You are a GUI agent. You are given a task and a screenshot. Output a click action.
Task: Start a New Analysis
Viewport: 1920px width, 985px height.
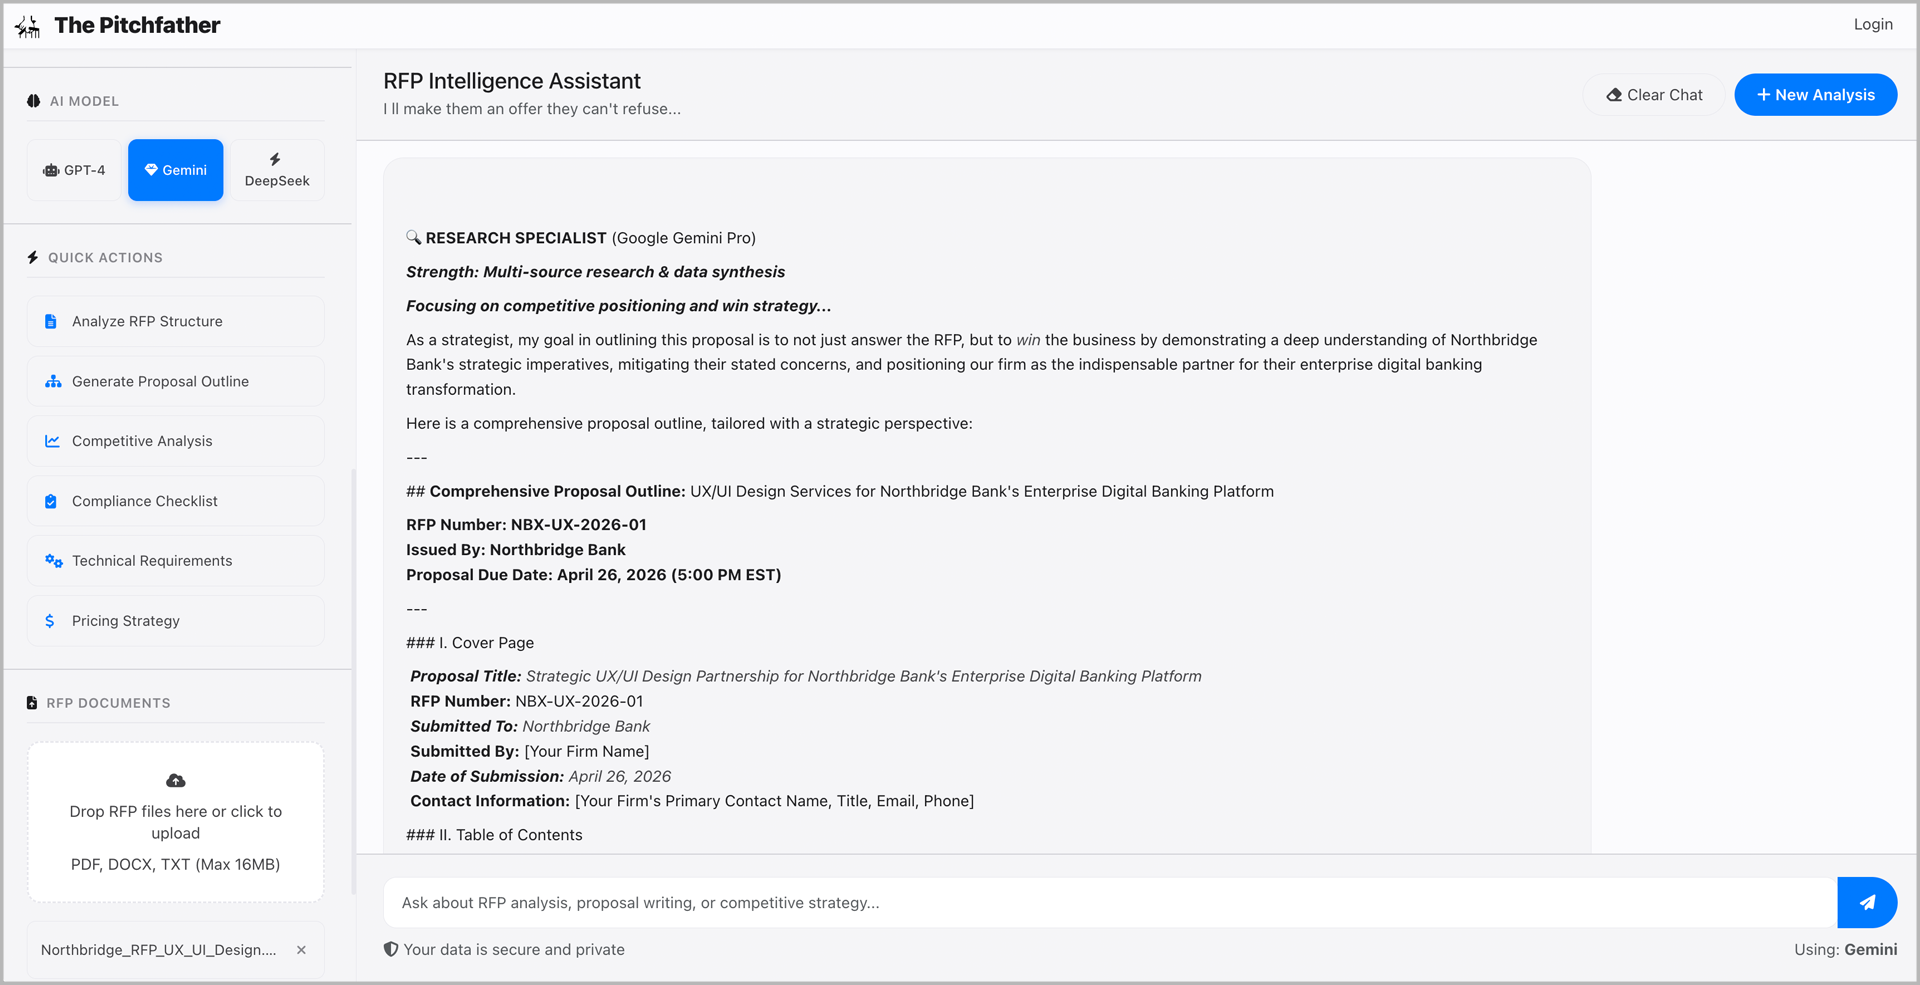click(1815, 95)
